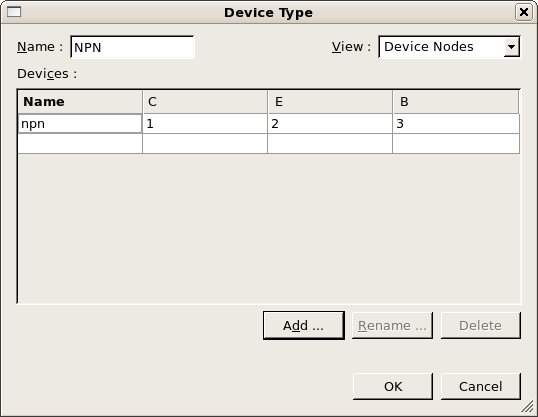Click the window menu icon in title bar
Viewport: 538px width, 417px height.
pyautogui.click(x=14, y=12)
